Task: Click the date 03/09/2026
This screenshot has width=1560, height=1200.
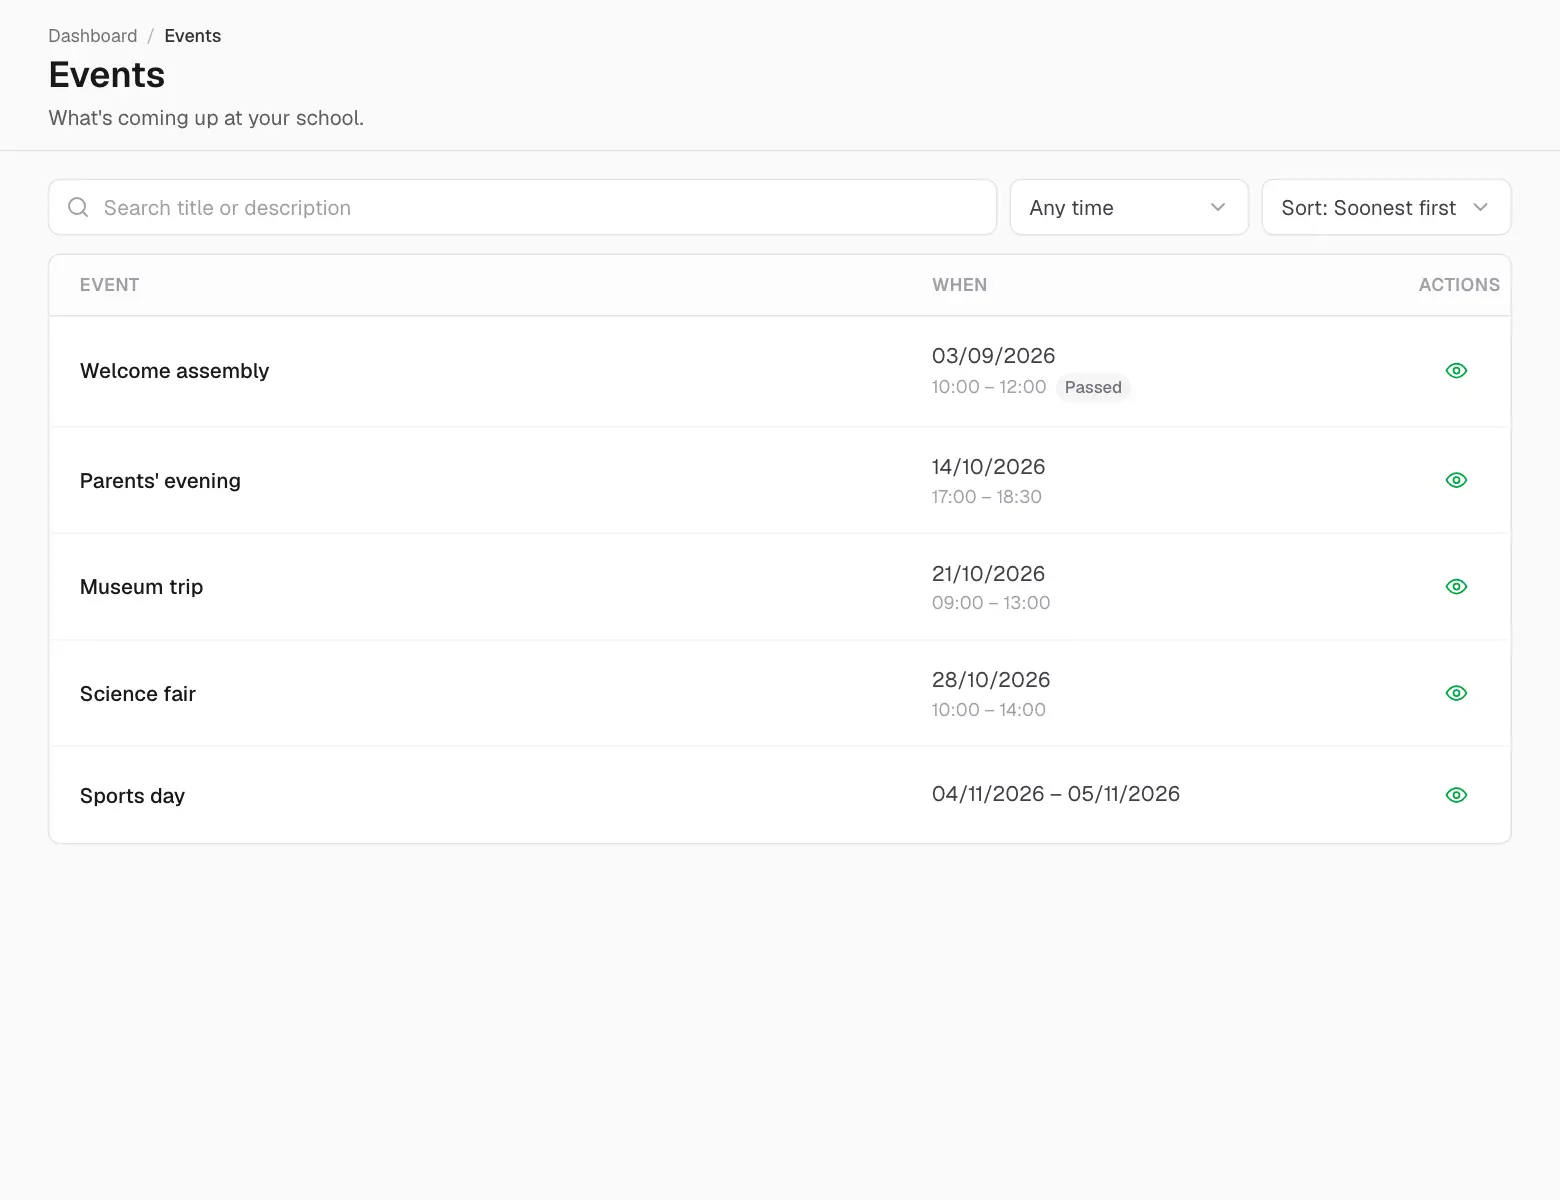Action: click(x=993, y=356)
